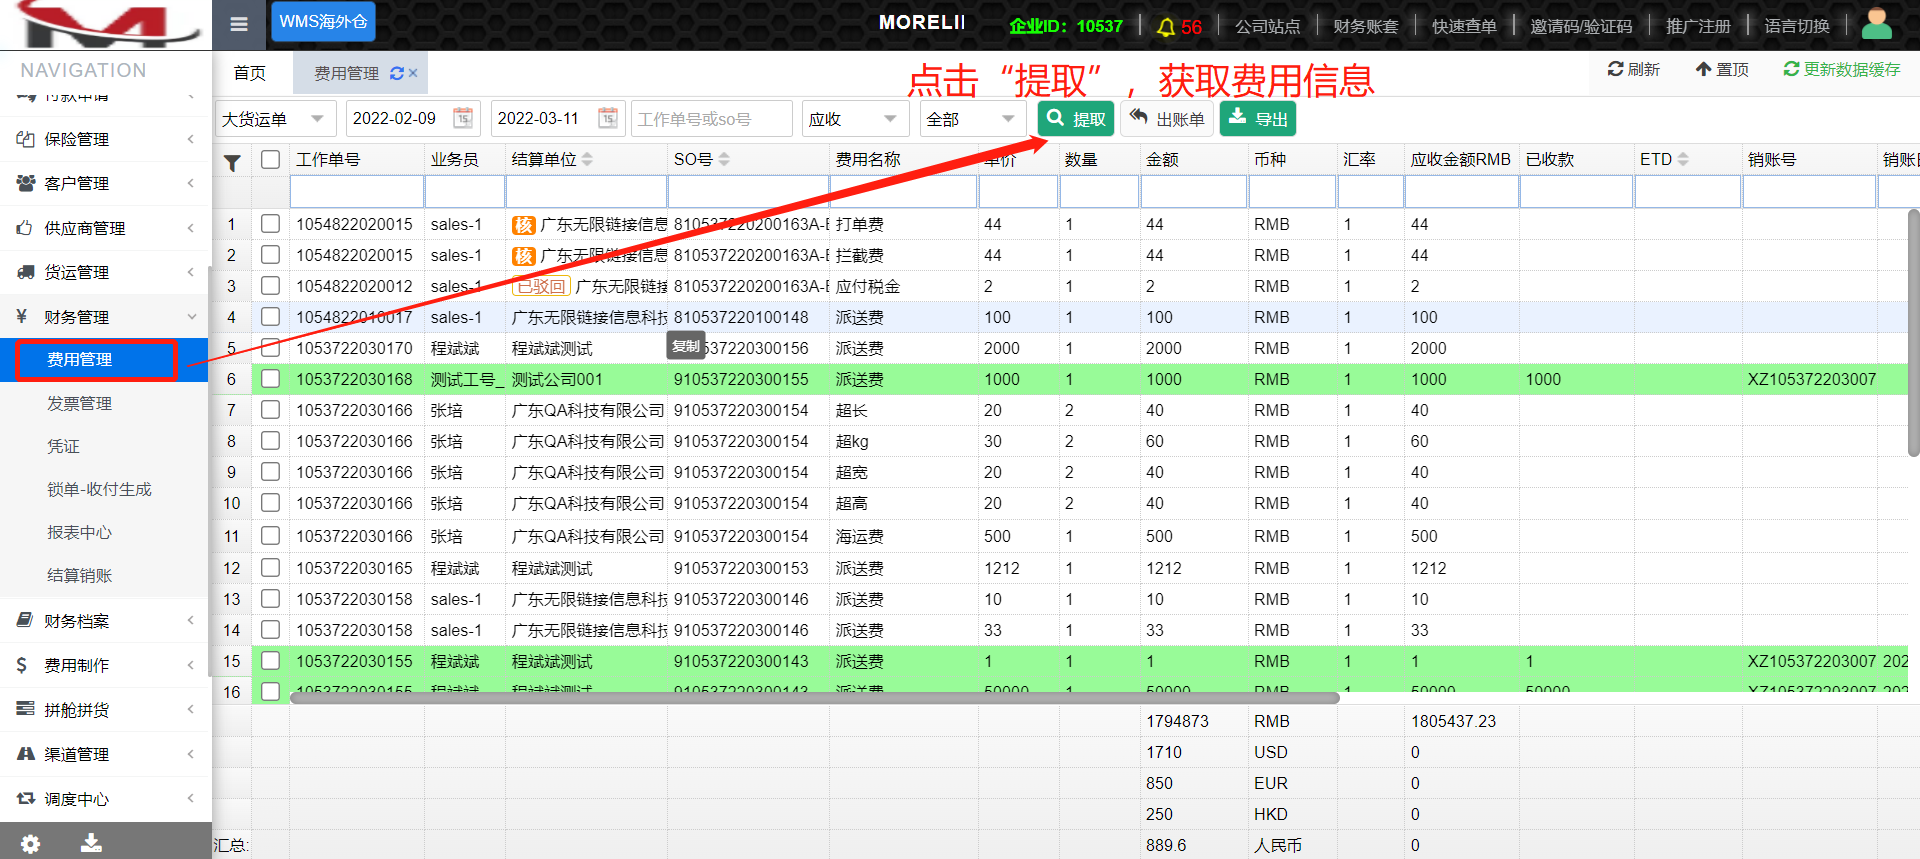This screenshot has height=859, width=1920.
Task: Click the table filter funnel icon
Action: click(x=232, y=162)
